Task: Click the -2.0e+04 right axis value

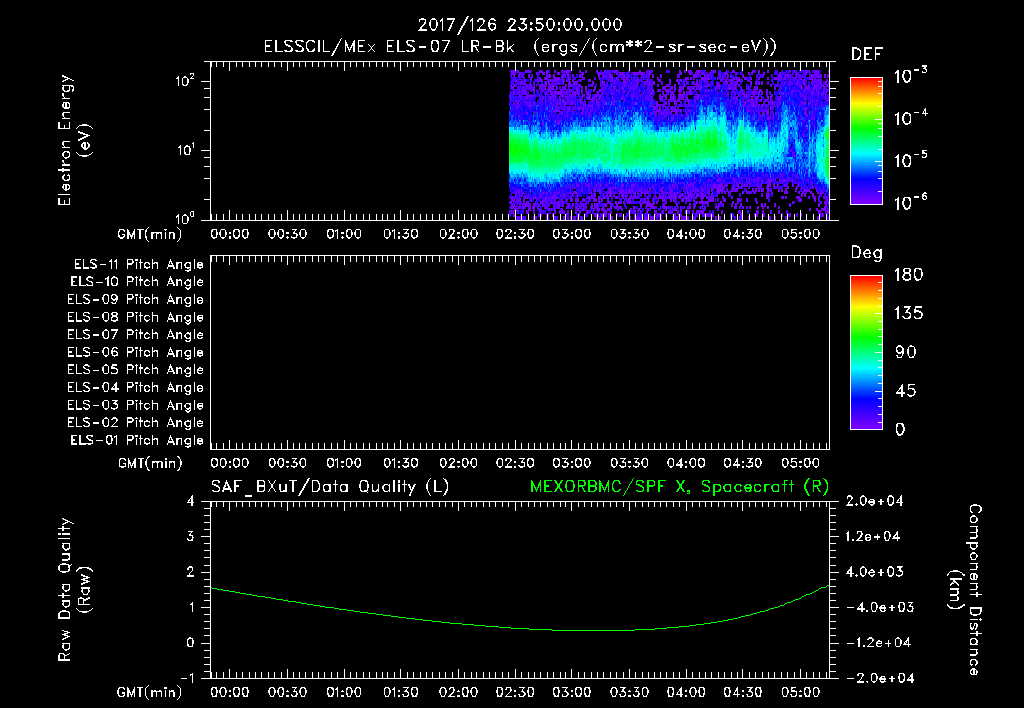Action: [x=878, y=678]
